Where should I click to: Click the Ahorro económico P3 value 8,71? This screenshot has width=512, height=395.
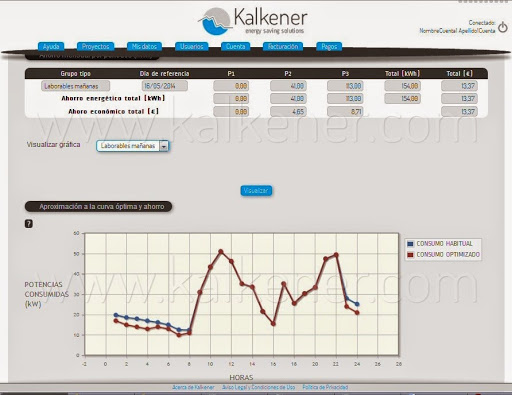tap(345, 111)
